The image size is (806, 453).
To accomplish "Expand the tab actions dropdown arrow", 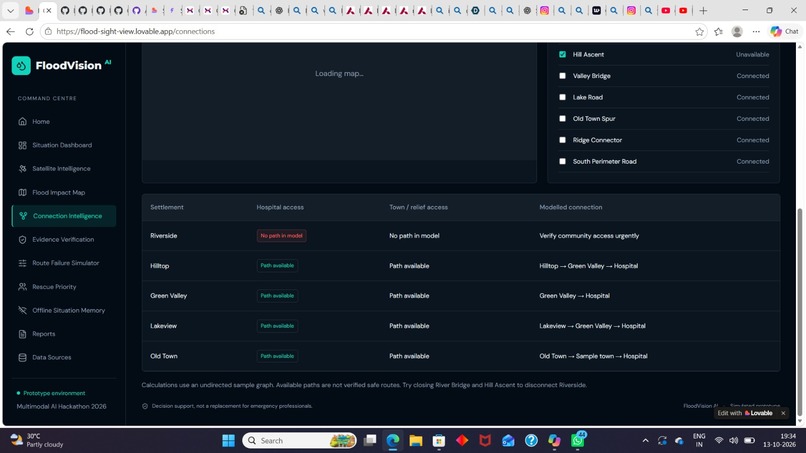I will tap(10, 11).
